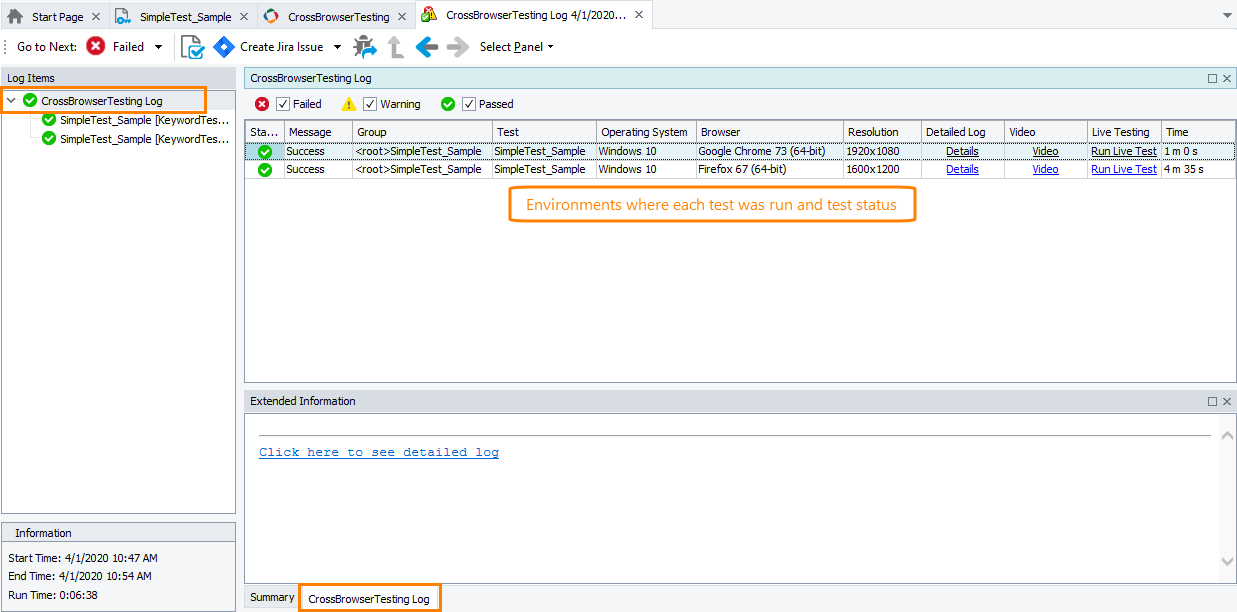Uncheck the Failed filter checkbox

283,104
